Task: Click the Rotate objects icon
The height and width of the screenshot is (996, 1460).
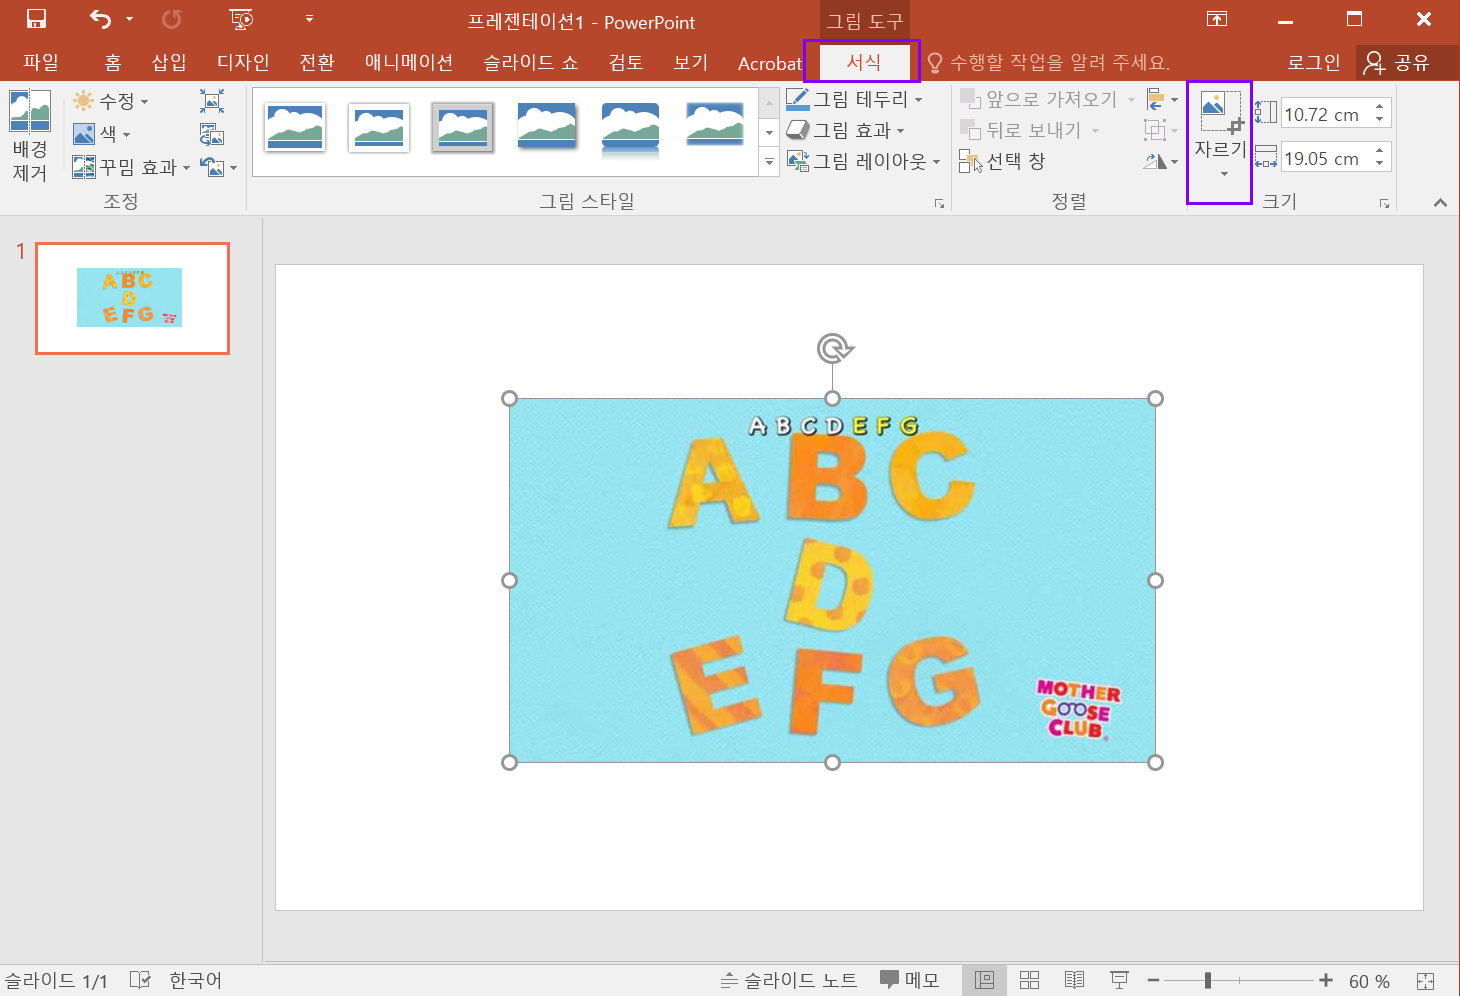Action: (x=1161, y=161)
